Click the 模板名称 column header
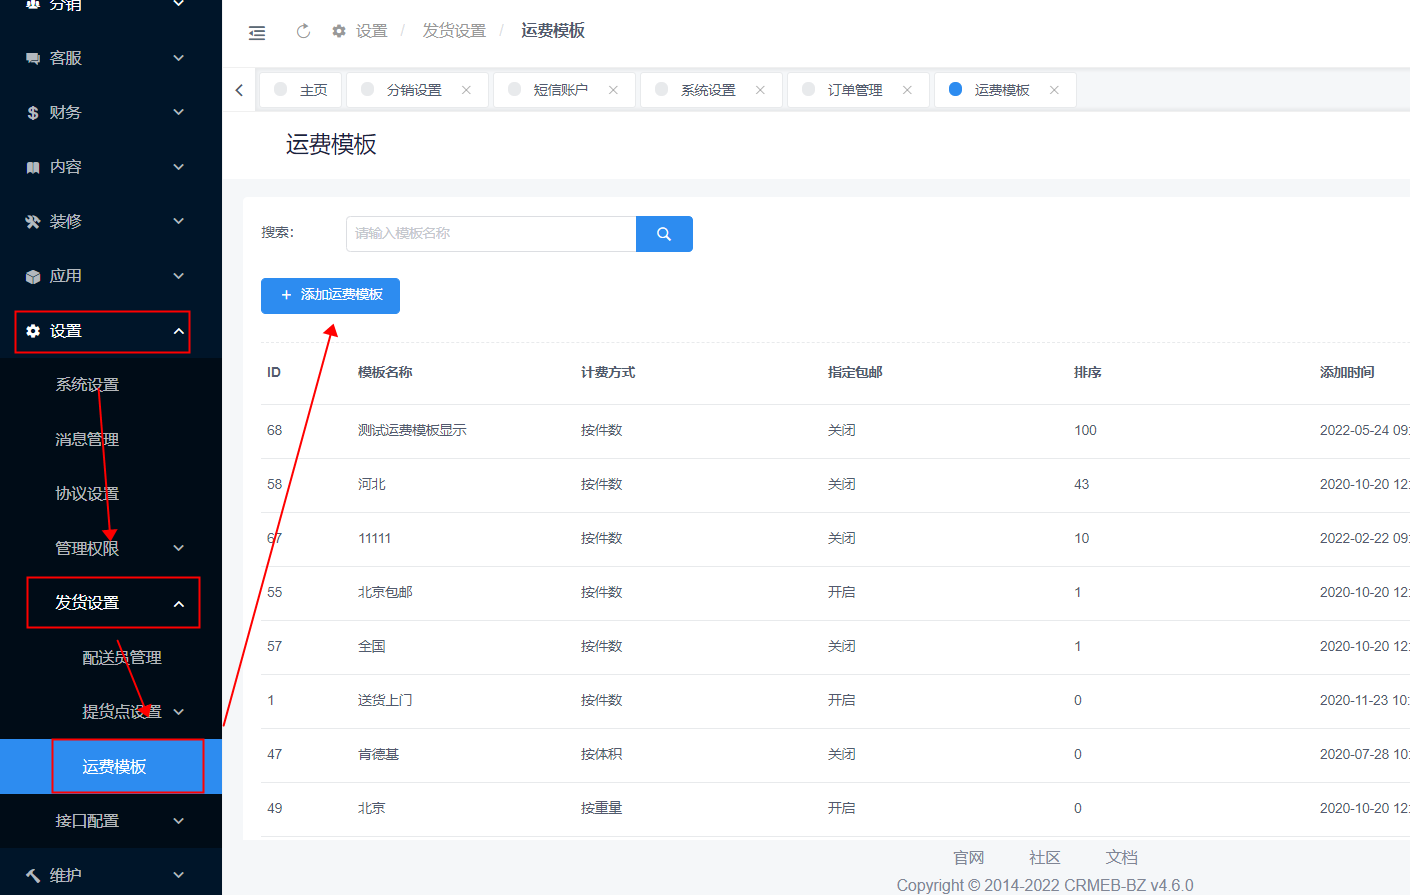Screen dimensions: 1410x895 pos(385,372)
